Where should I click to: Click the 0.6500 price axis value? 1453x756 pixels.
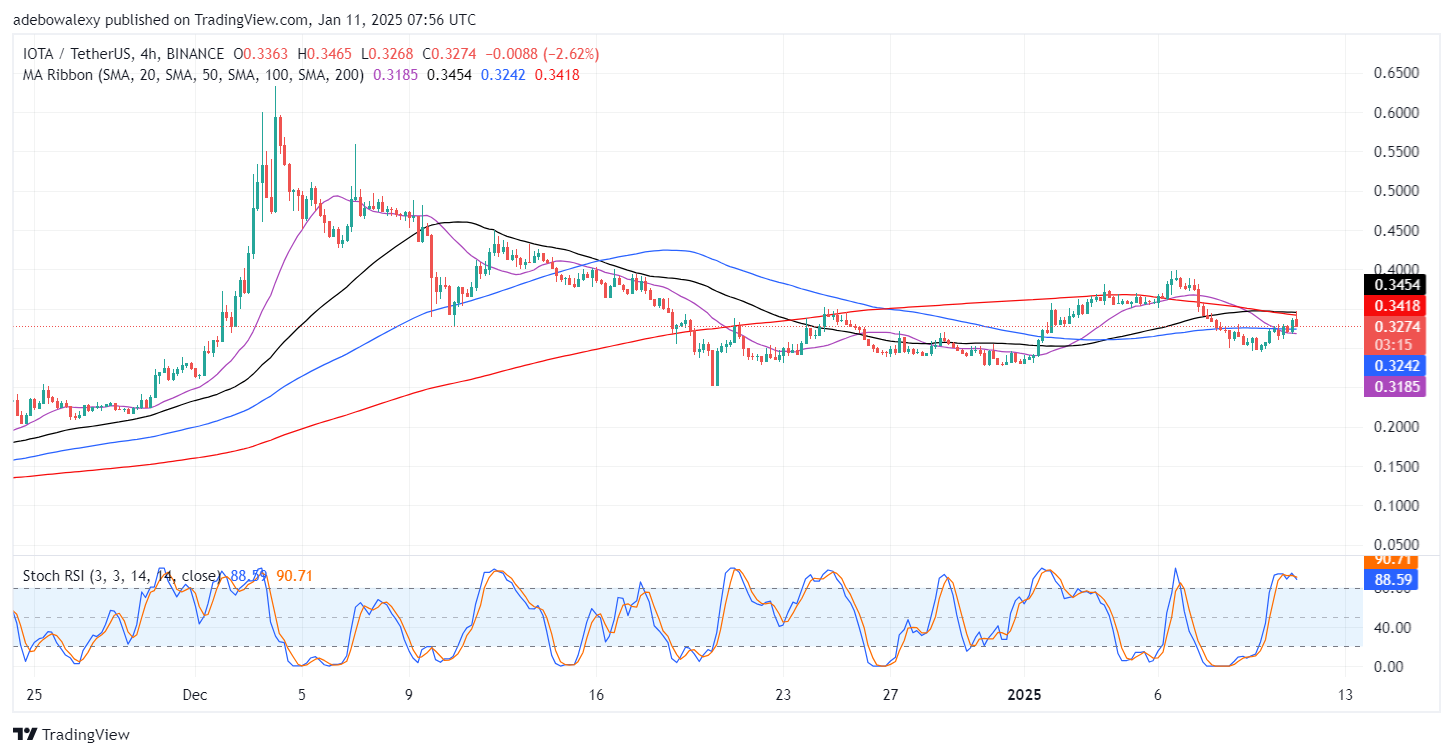(x=1398, y=73)
